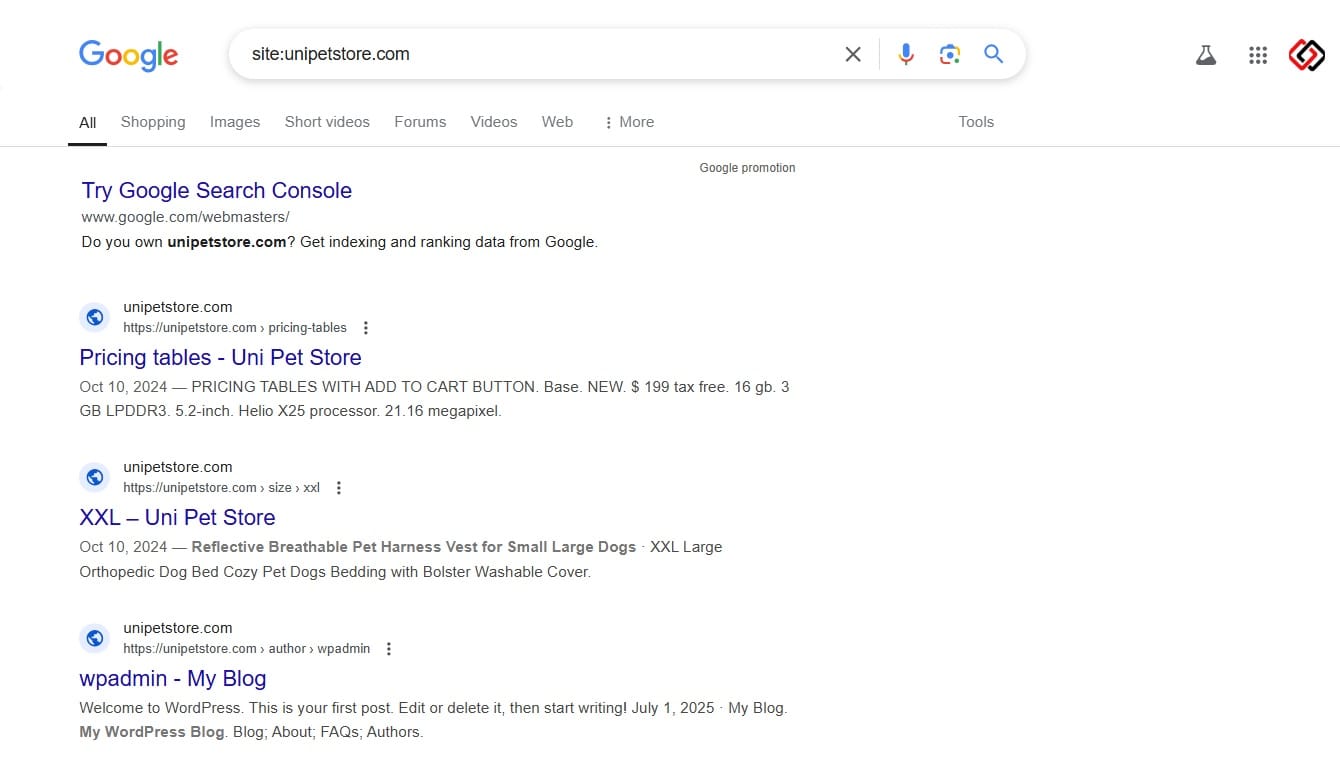The height and width of the screenshot is (768, 1340).
Task: Click globe favicon of pricing-tables result
Action: [94, 317]
